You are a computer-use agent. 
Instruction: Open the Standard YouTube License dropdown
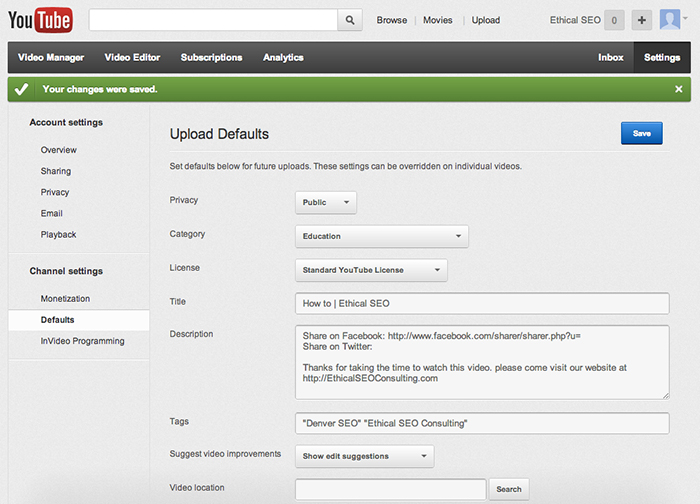(371, 270)
